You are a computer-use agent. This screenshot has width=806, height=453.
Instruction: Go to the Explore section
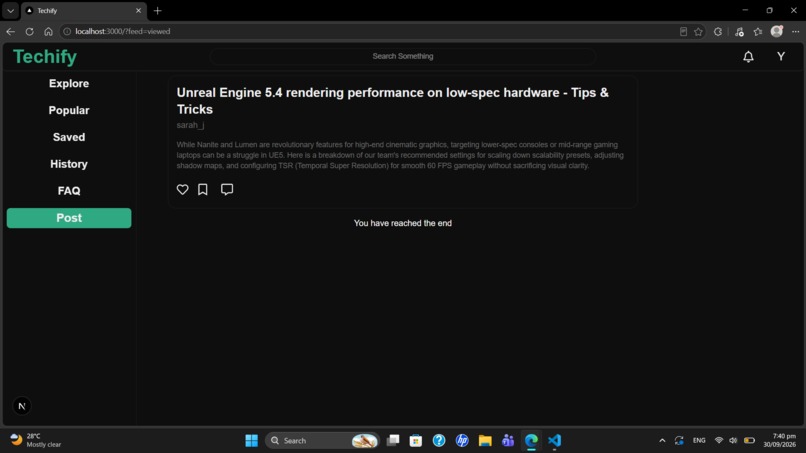69,83
